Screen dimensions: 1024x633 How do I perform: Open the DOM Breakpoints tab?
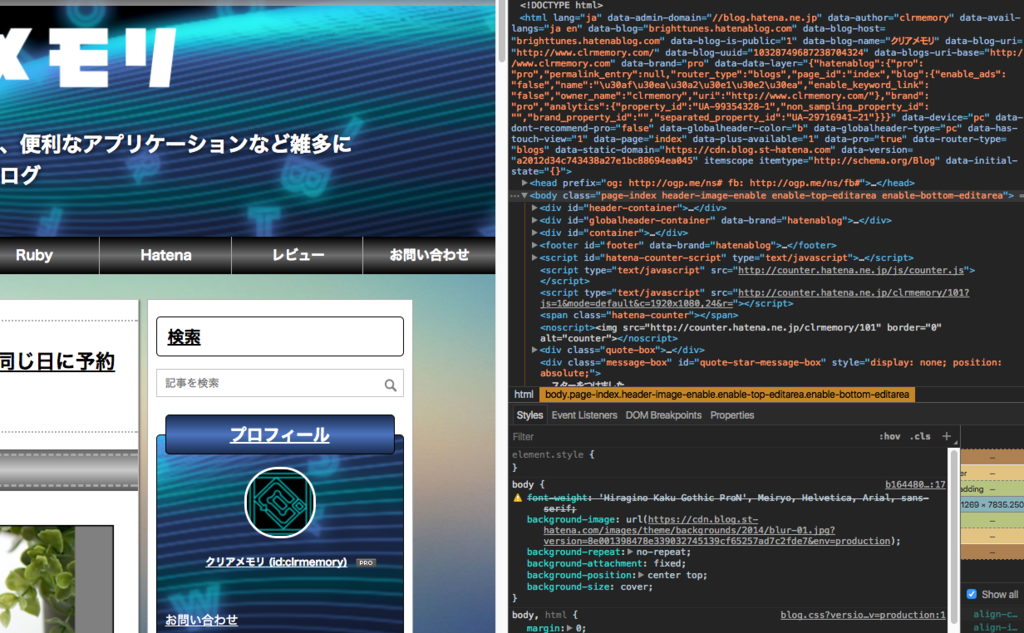[663, 415]
